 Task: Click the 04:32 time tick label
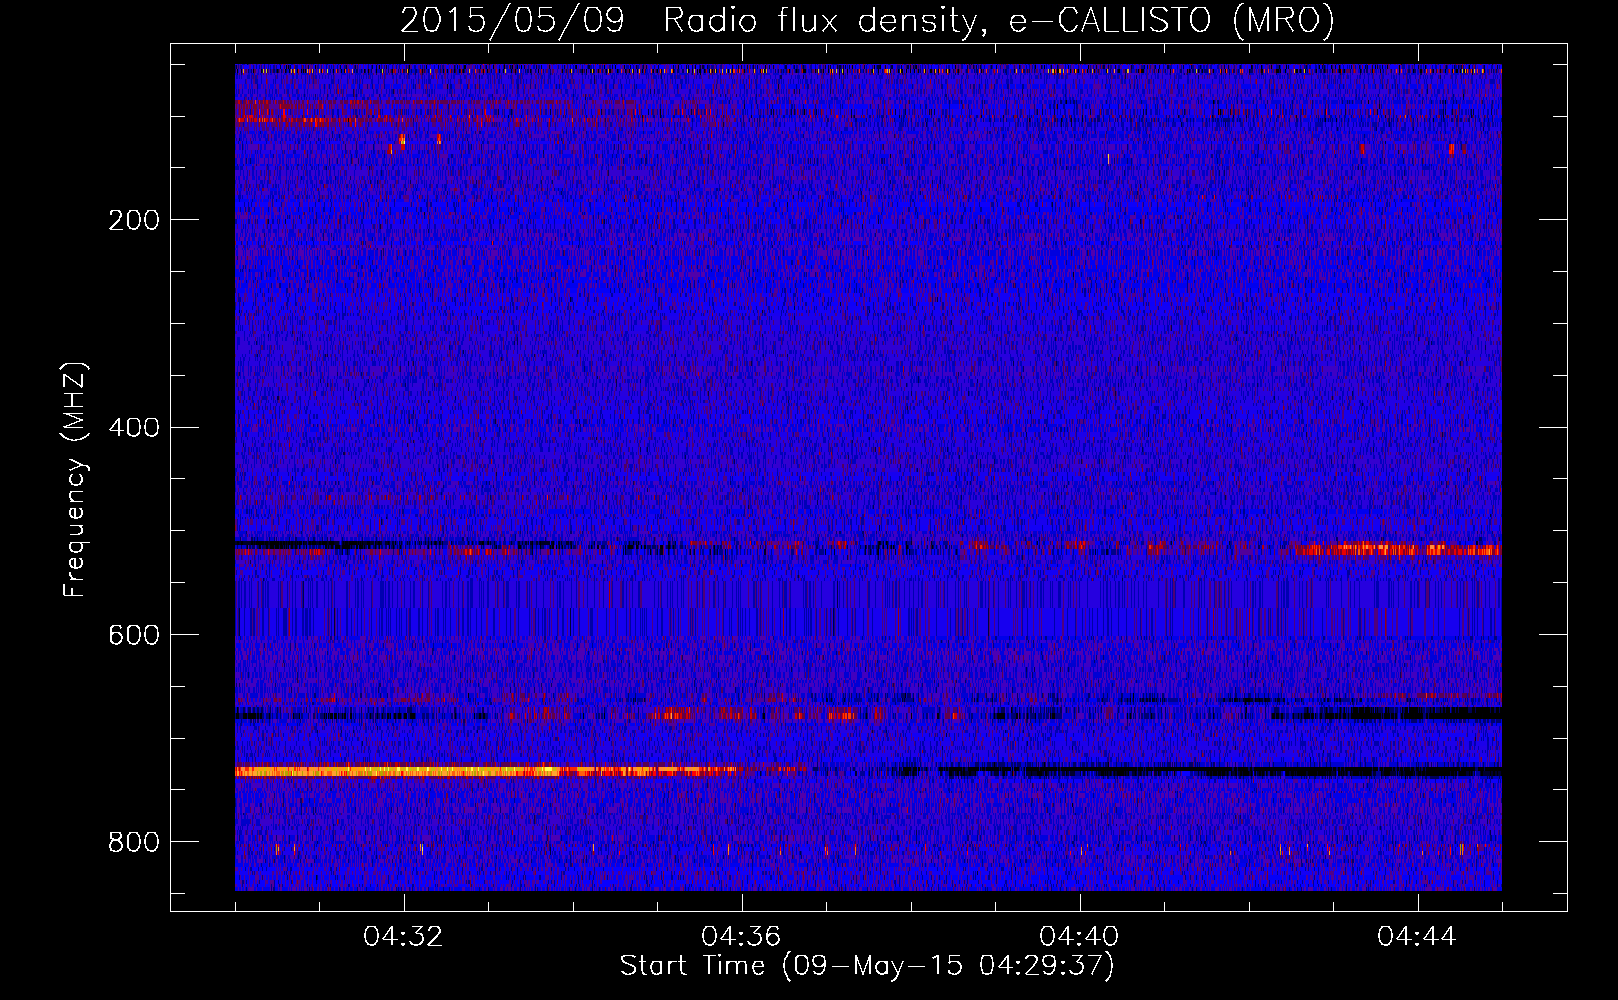(x=403, y=937)
